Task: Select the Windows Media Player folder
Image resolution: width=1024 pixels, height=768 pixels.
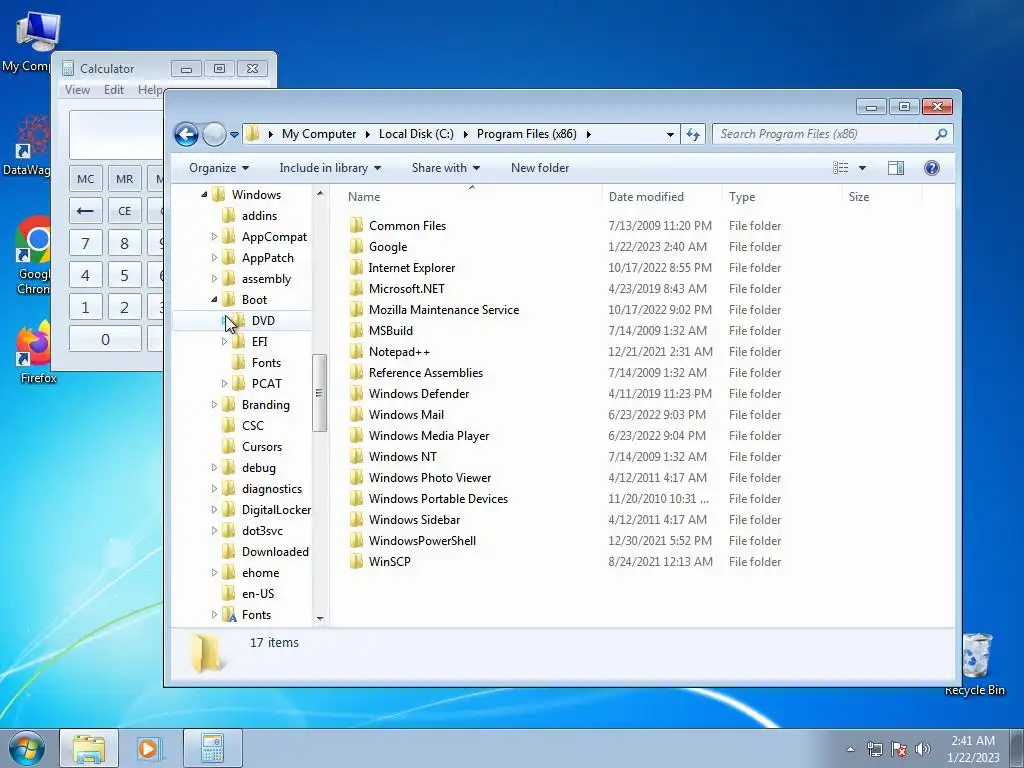Action: pos(428,436)
